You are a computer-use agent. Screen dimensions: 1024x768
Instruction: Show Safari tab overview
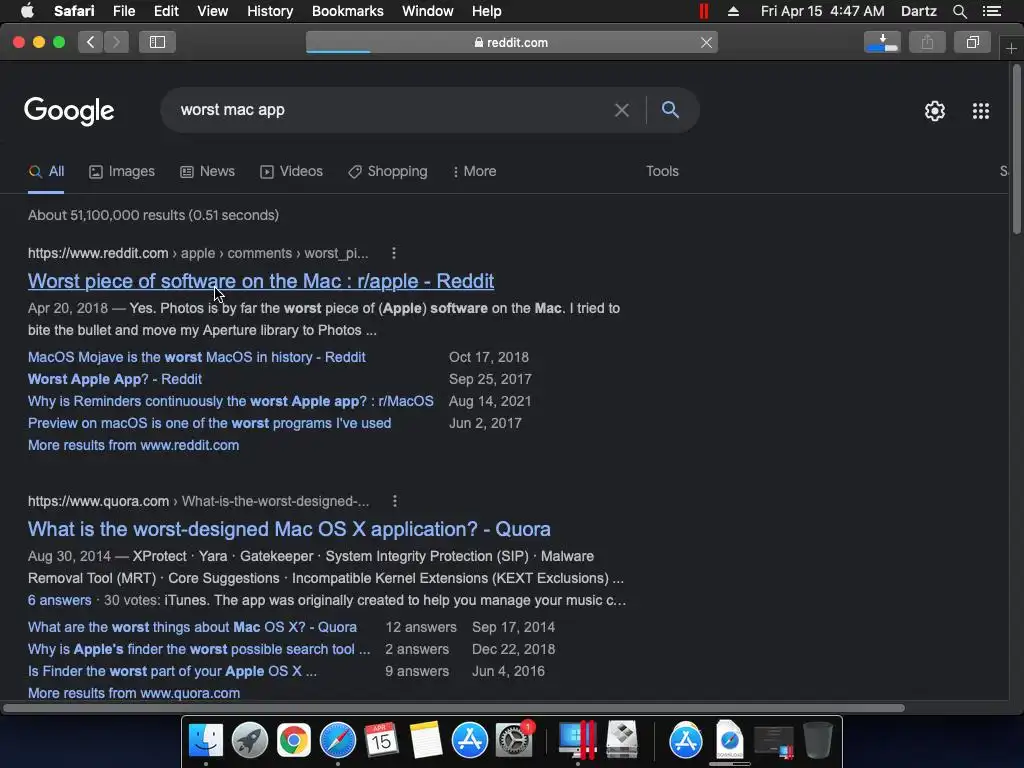click(x=972, y=42)
